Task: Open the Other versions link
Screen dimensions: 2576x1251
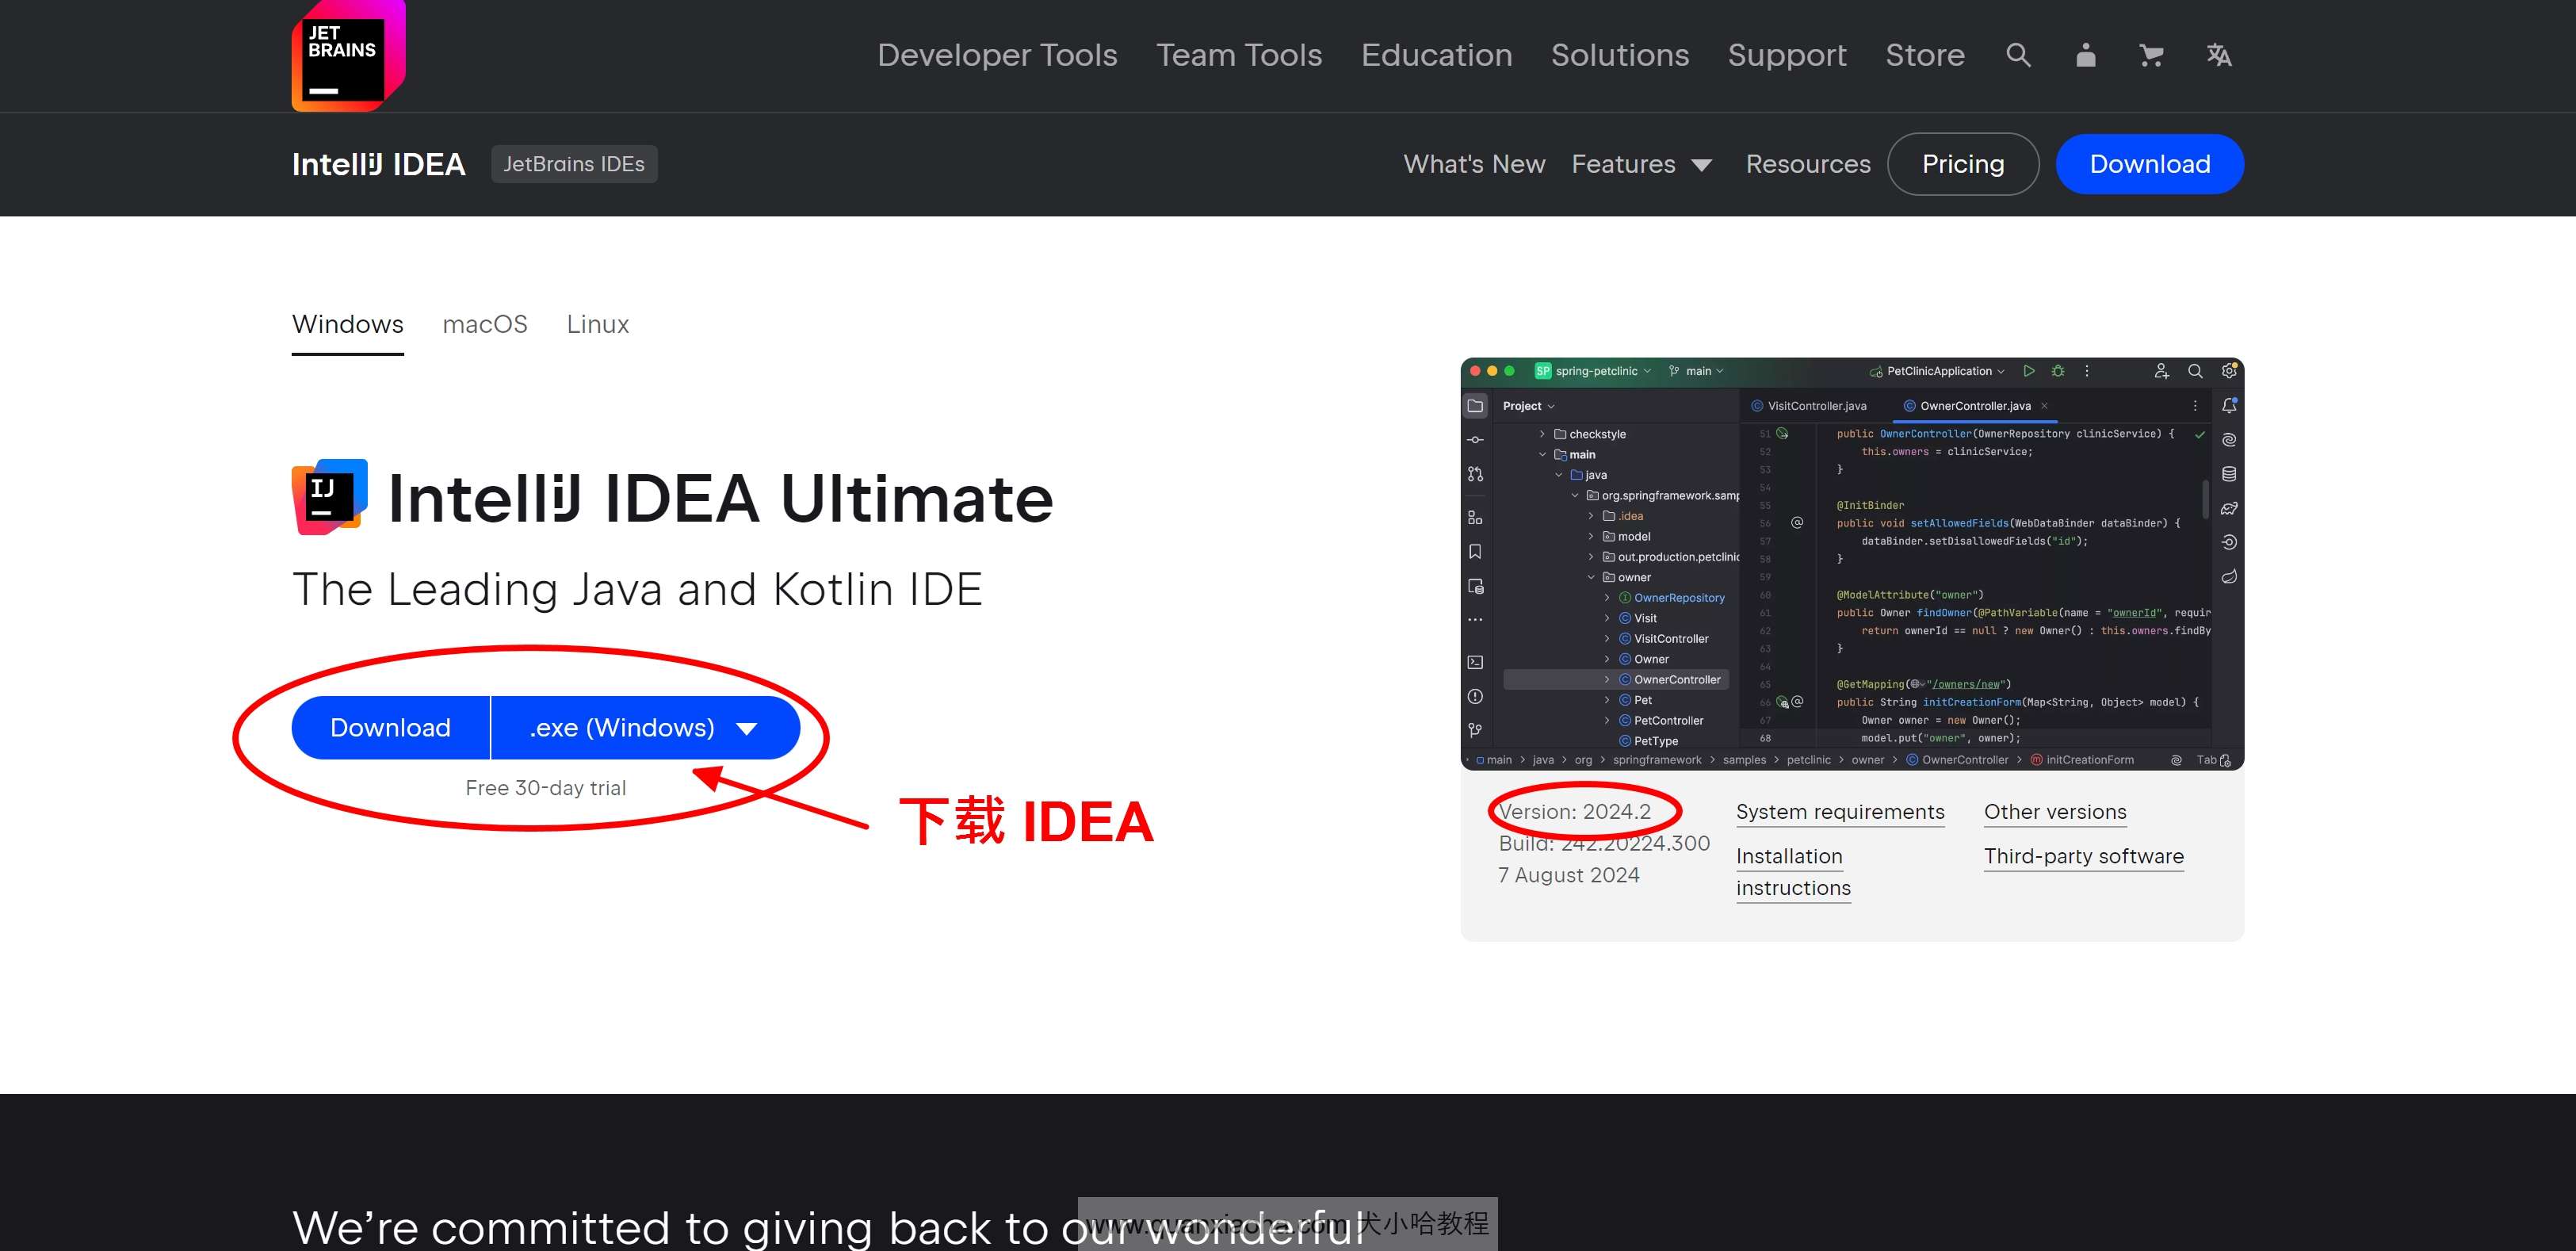Action: (2055, 812)
